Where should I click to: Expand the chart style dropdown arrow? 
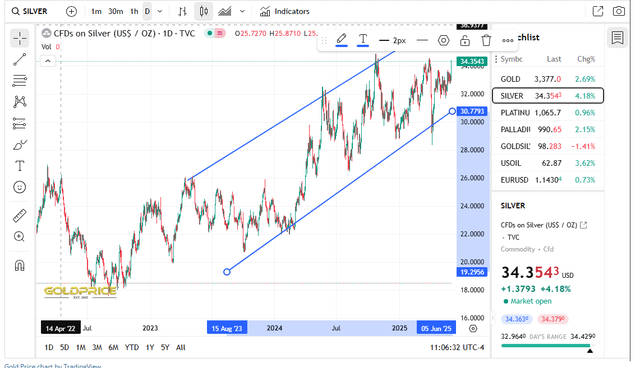(242, 11)
